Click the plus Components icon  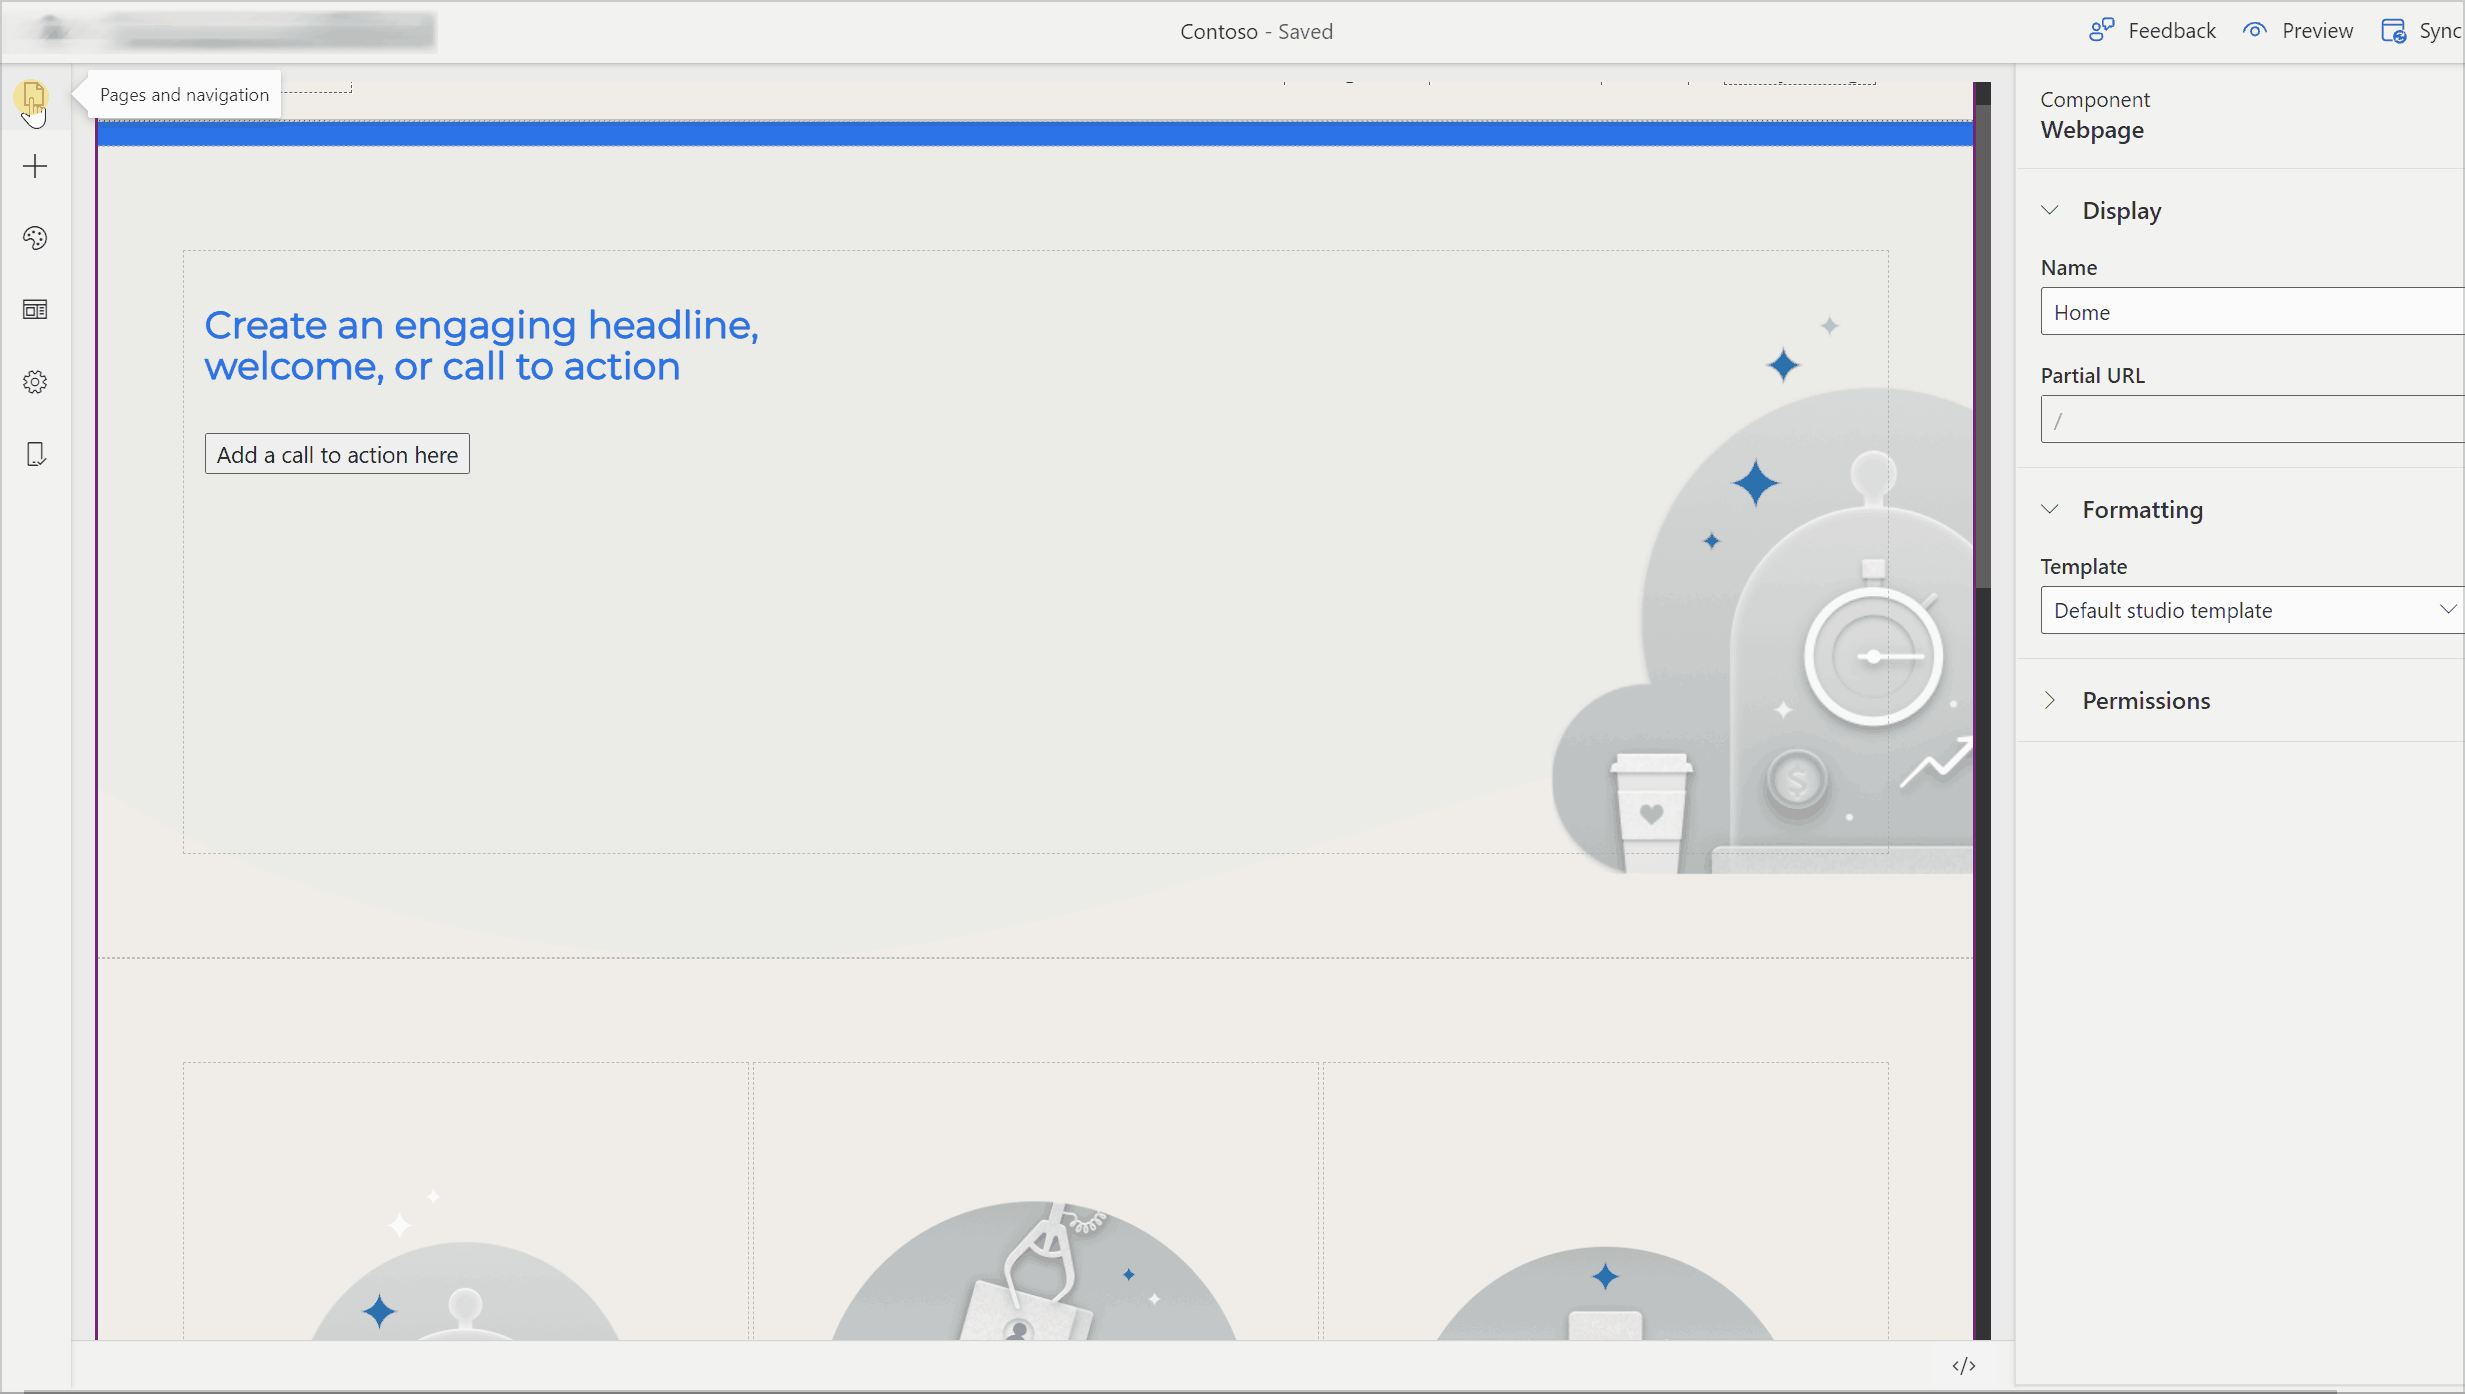[35, 166]
